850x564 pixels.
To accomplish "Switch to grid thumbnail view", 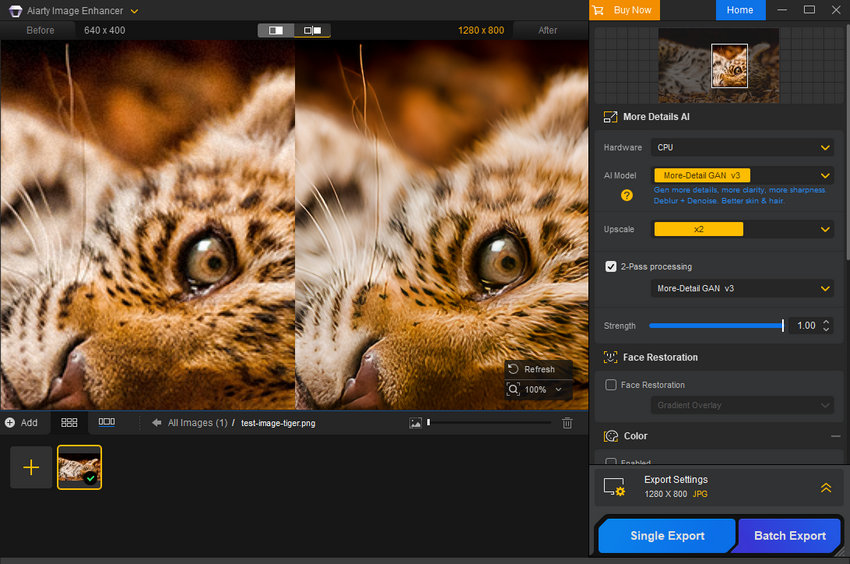I will pos(69,422).
